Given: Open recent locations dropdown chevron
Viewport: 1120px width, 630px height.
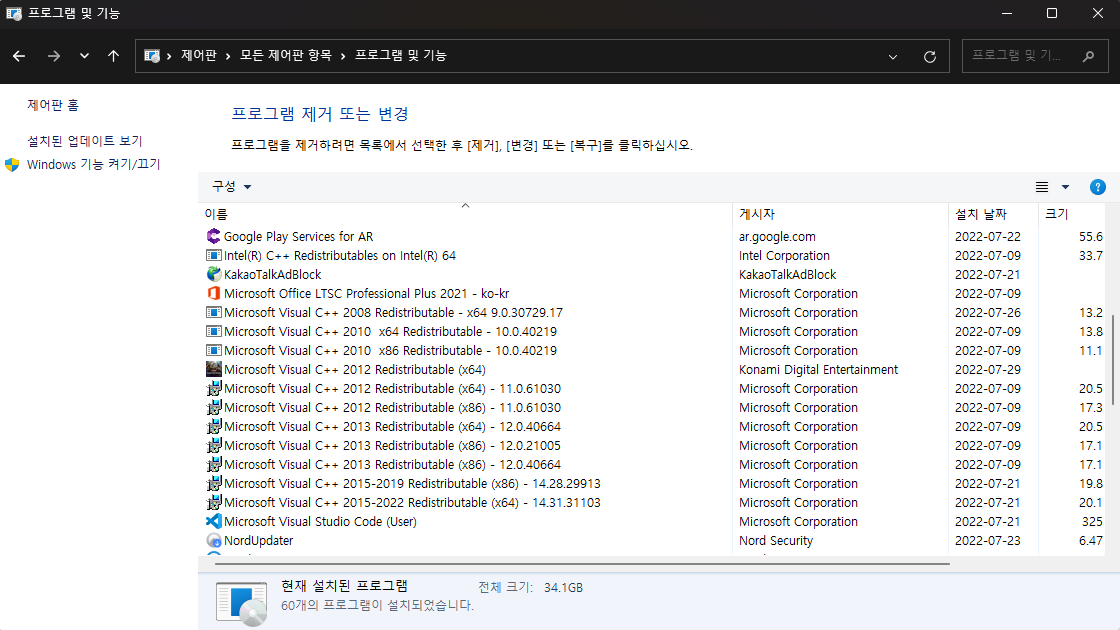Looking at the screenshot, I should tap(84, 56).
